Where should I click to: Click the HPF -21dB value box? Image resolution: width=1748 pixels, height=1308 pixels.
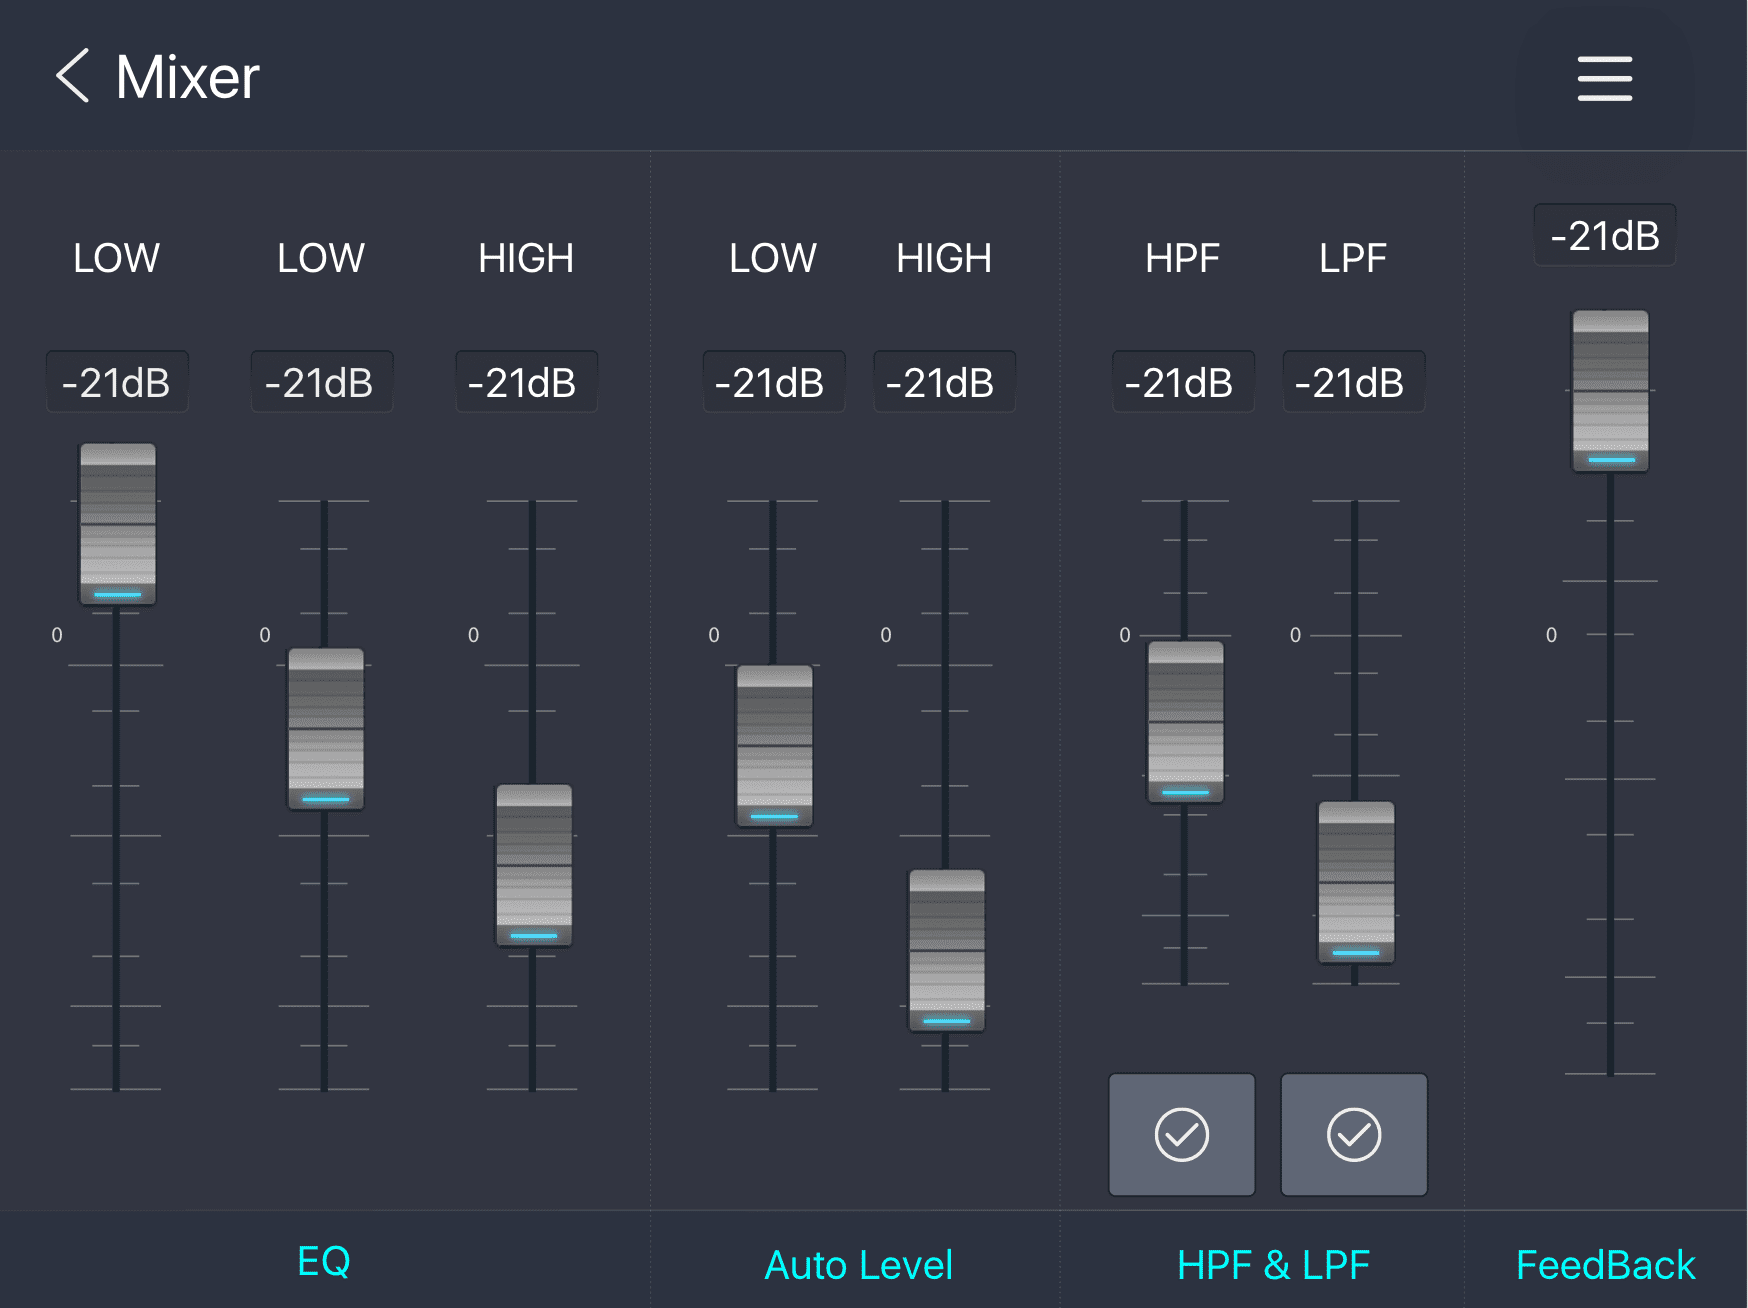tap(1181, 382)
